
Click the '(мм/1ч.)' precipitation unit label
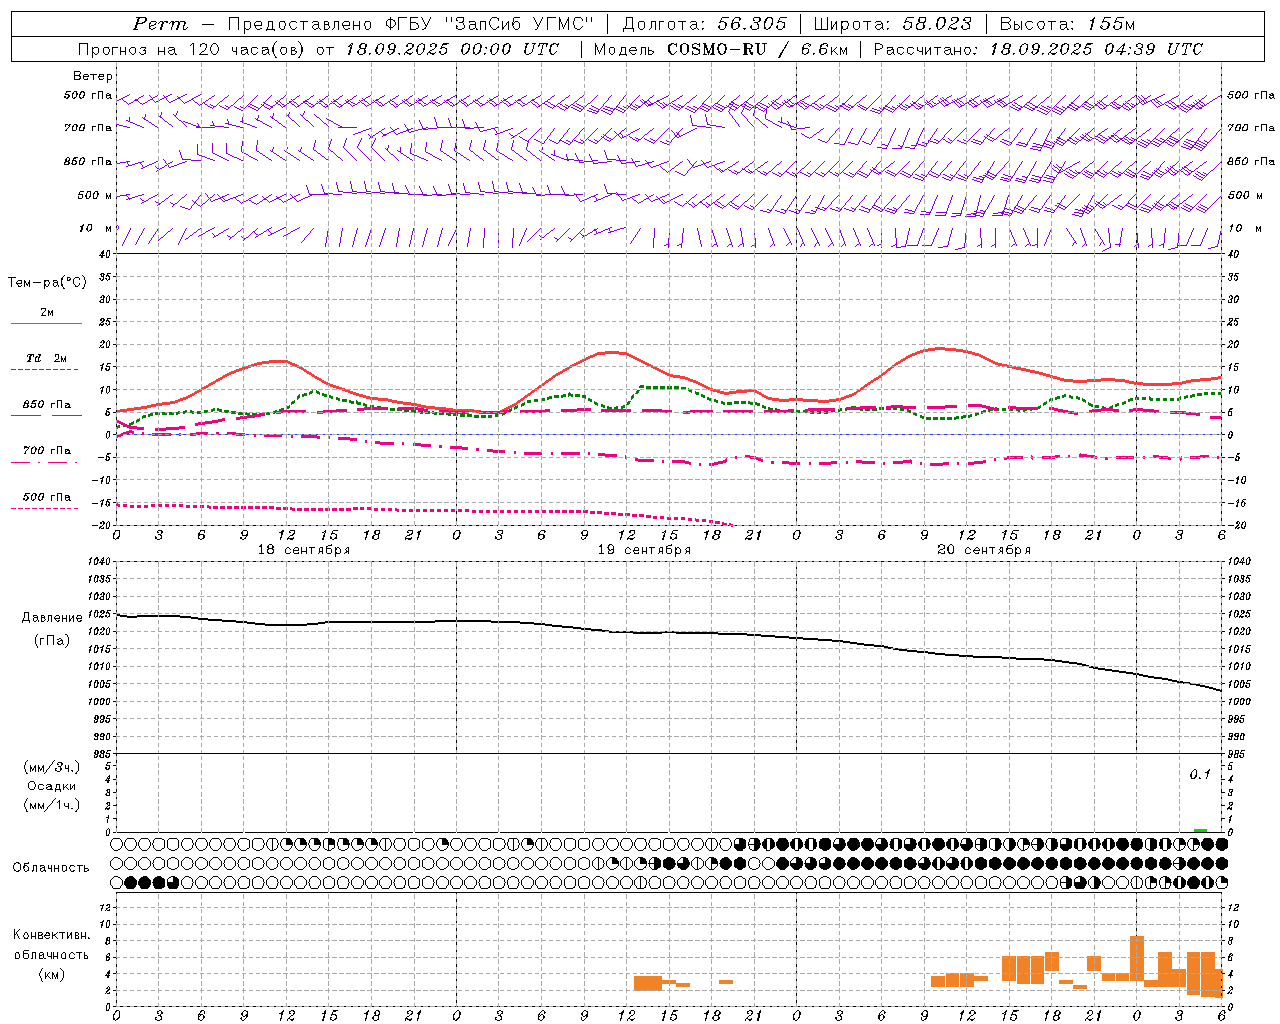(x=51, y=805)
